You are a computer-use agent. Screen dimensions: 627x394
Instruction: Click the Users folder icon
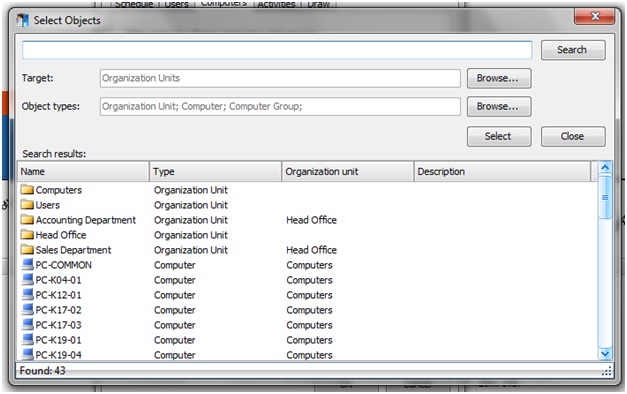click(x=27, y=205)
